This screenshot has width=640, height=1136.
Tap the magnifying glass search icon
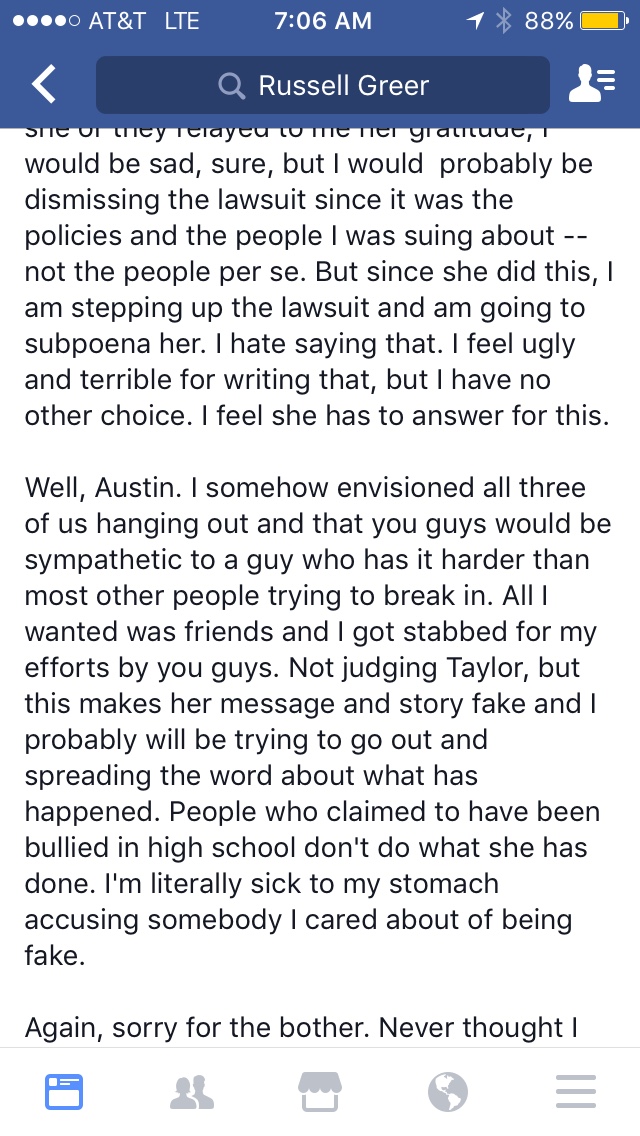231,86
